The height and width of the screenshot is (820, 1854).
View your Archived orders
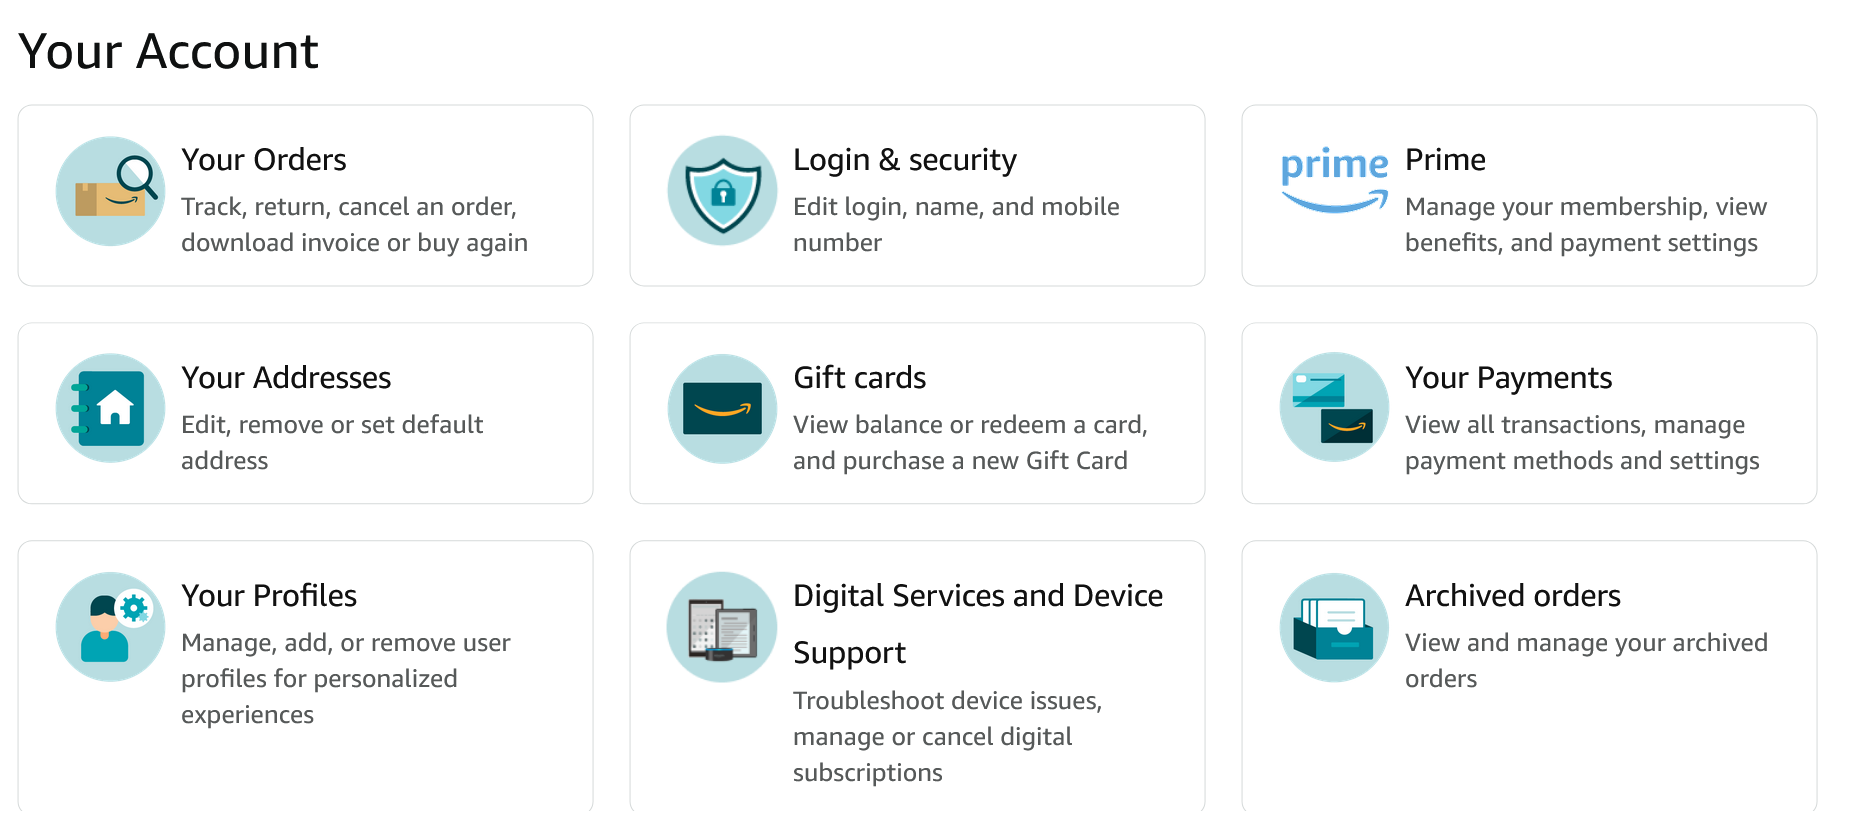pos(1513,595)
